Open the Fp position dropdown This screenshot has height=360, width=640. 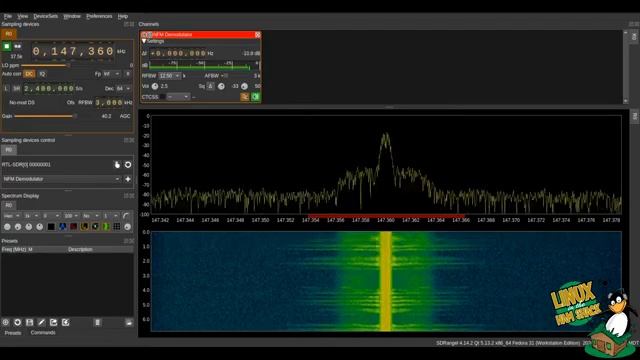[x=111, y=74]
